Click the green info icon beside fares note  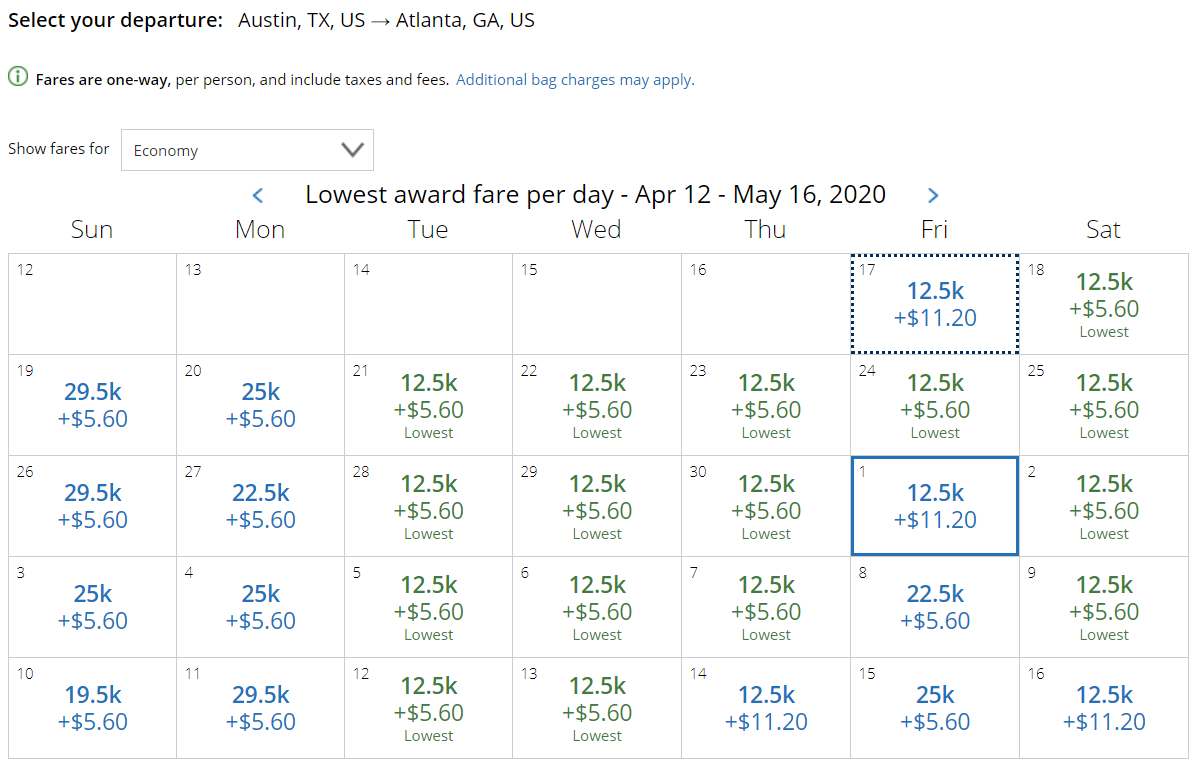[x=18, y=78]
